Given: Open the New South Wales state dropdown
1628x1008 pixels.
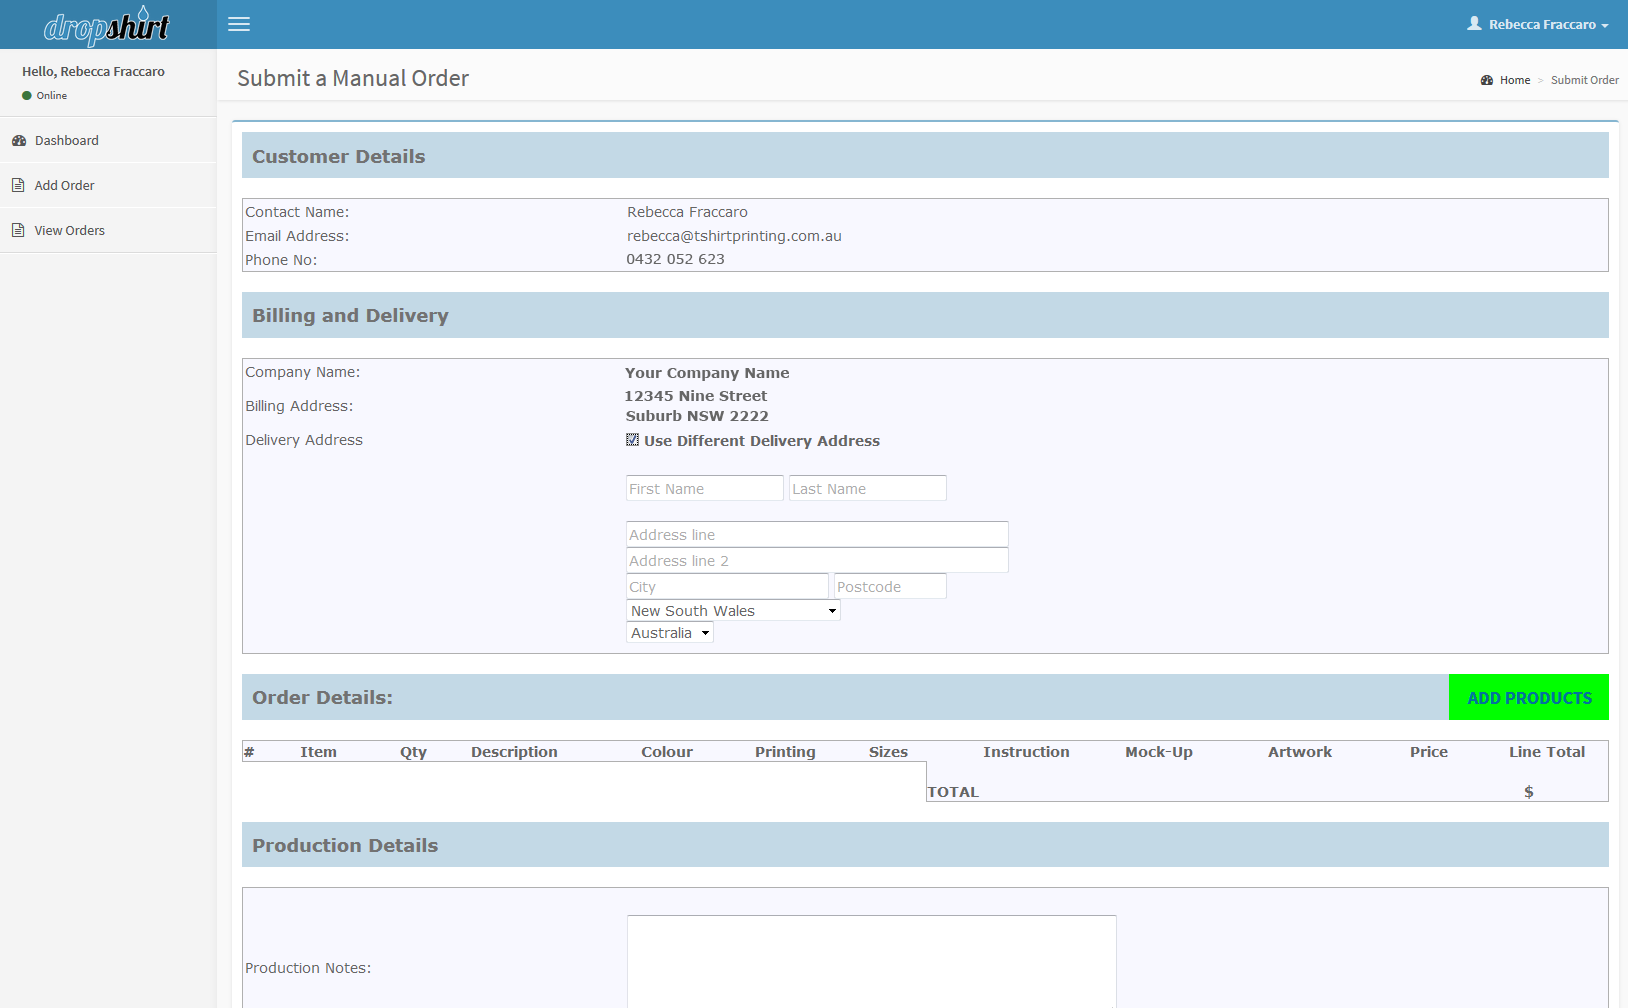Looking at the screenshot, I should click(x=733, y=611).
